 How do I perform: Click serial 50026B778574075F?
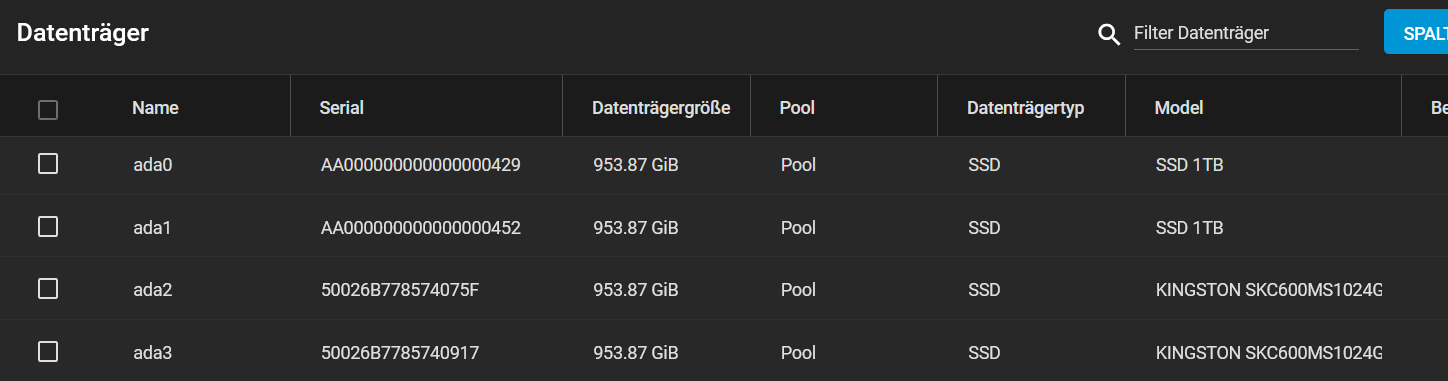pos(400,290)
